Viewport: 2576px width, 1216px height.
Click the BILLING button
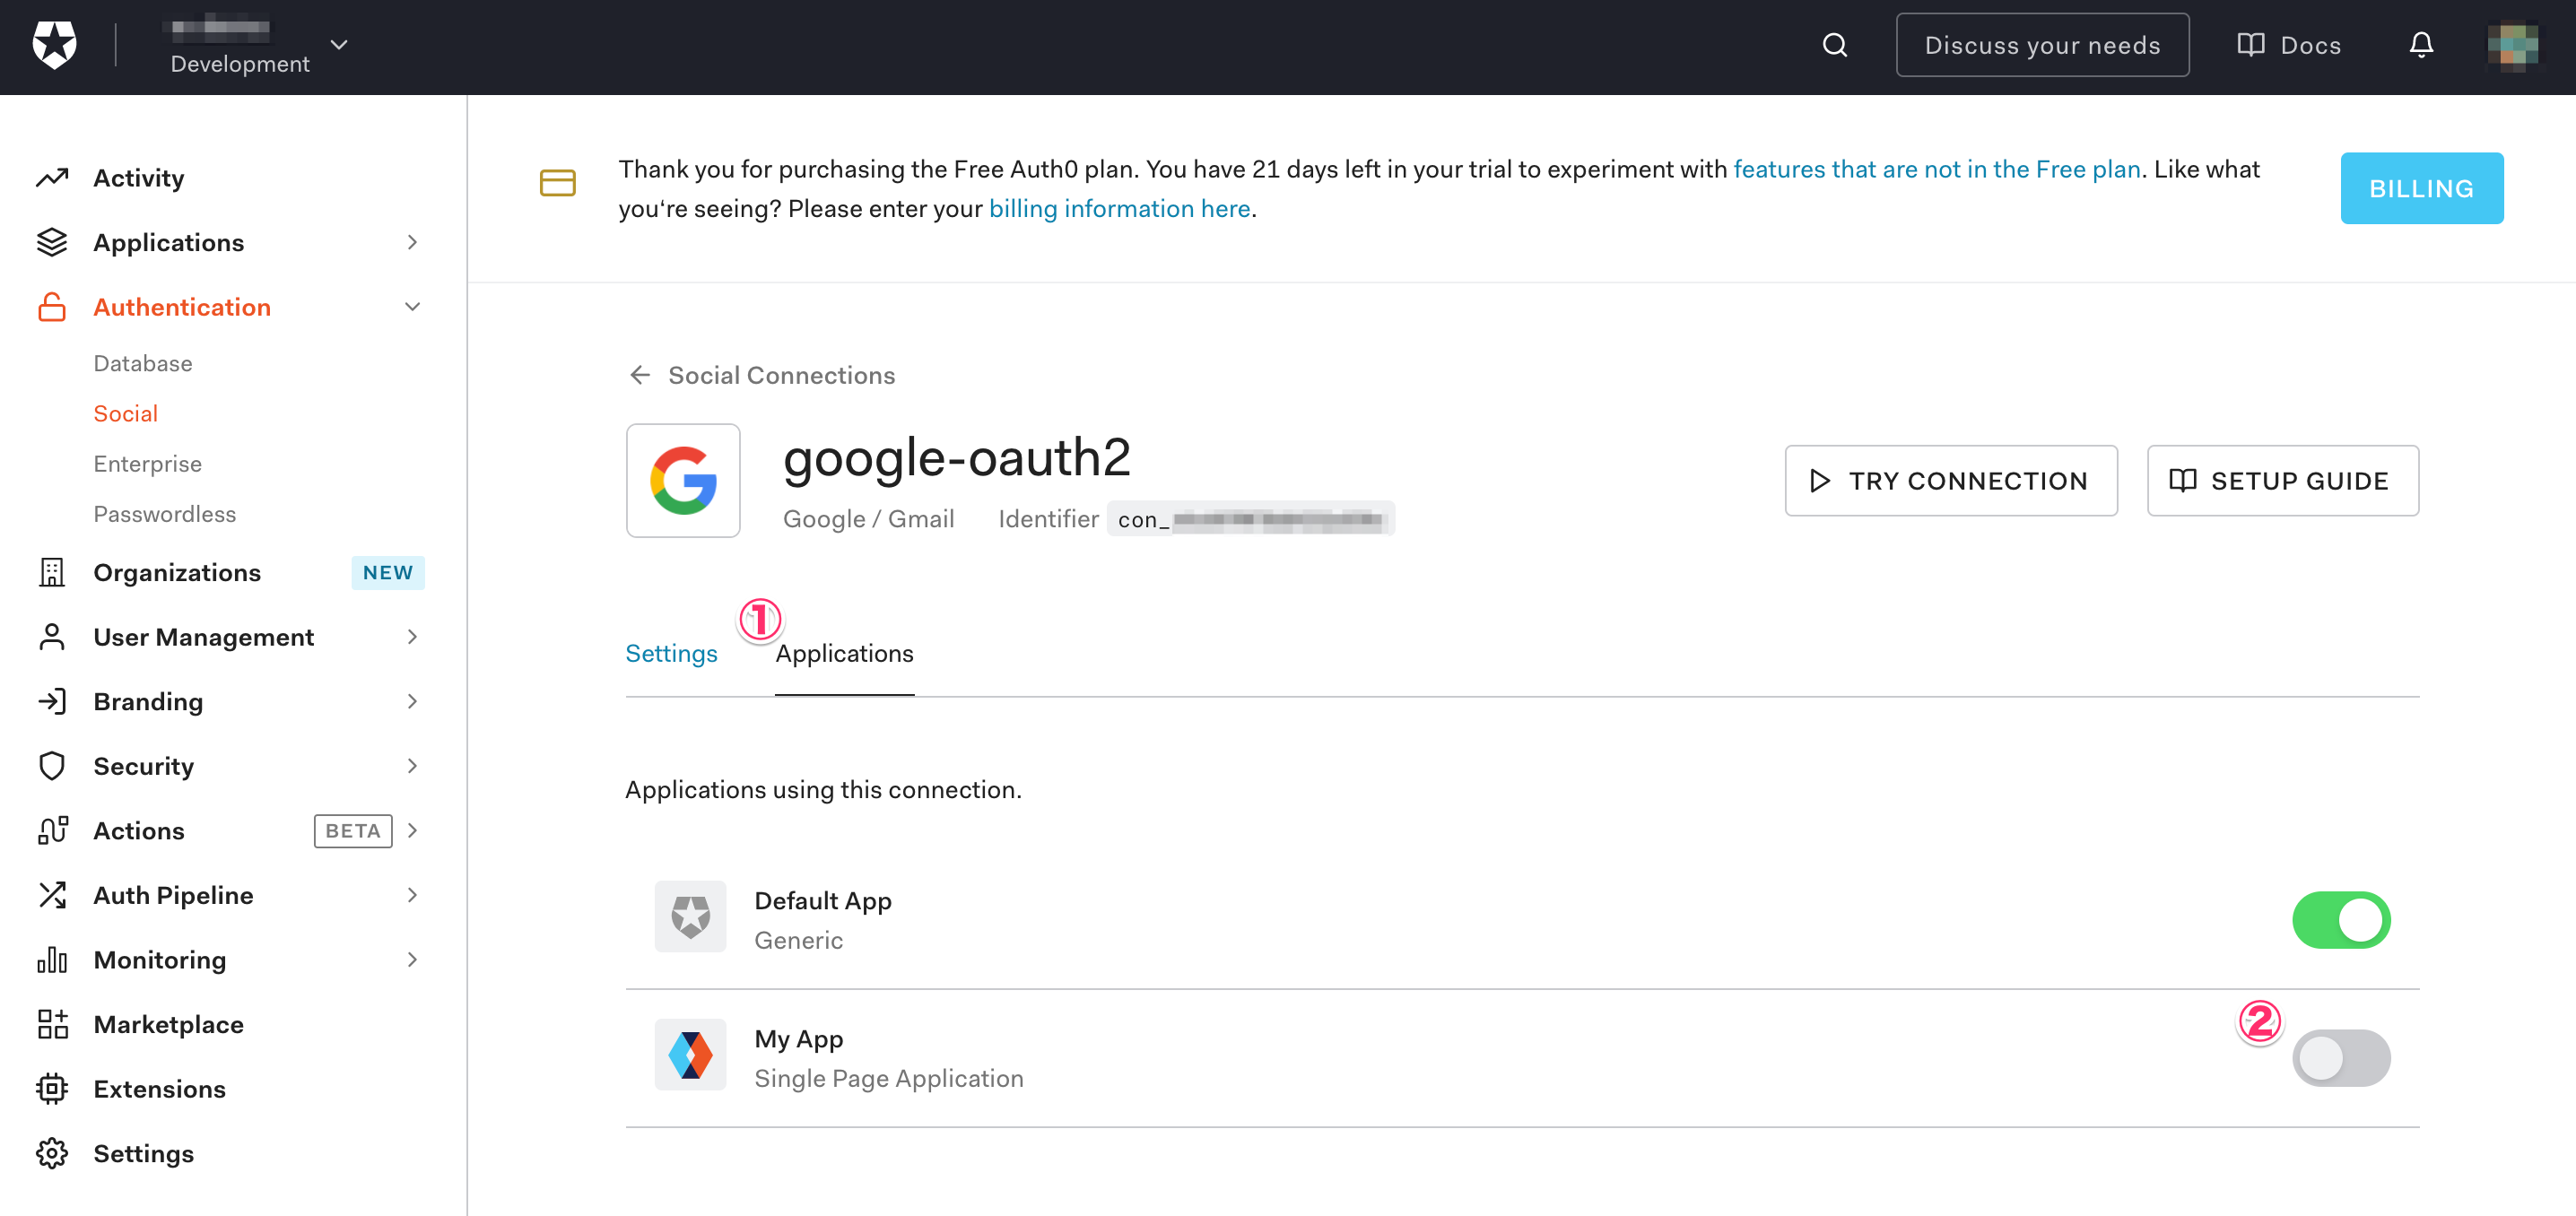[2420, 188]
